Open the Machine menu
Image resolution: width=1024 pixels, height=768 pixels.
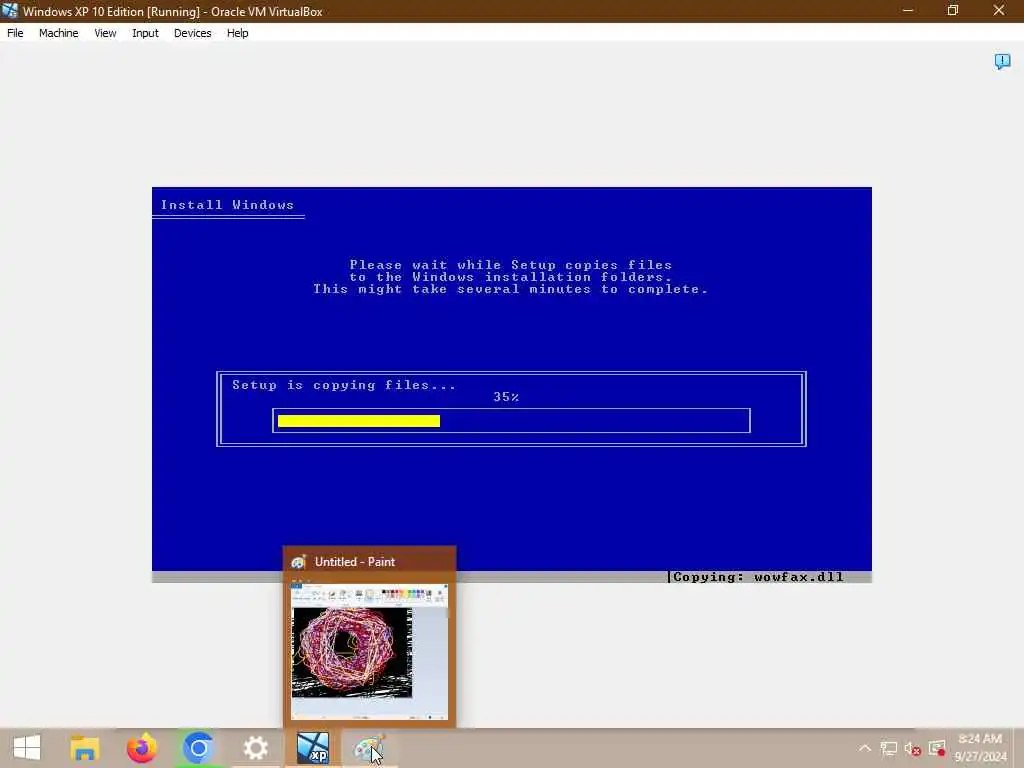(58, 33)
